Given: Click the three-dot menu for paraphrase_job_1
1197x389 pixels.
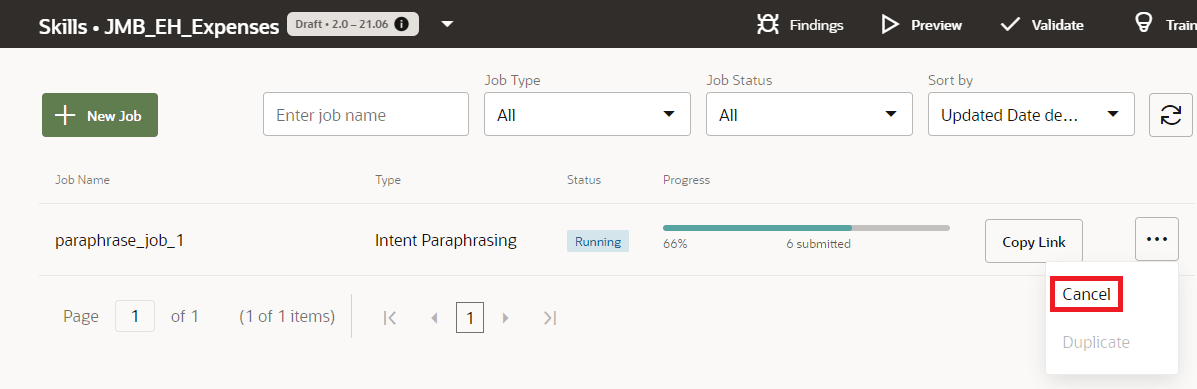Looking at the screenshot, I should pos(1157,239).
